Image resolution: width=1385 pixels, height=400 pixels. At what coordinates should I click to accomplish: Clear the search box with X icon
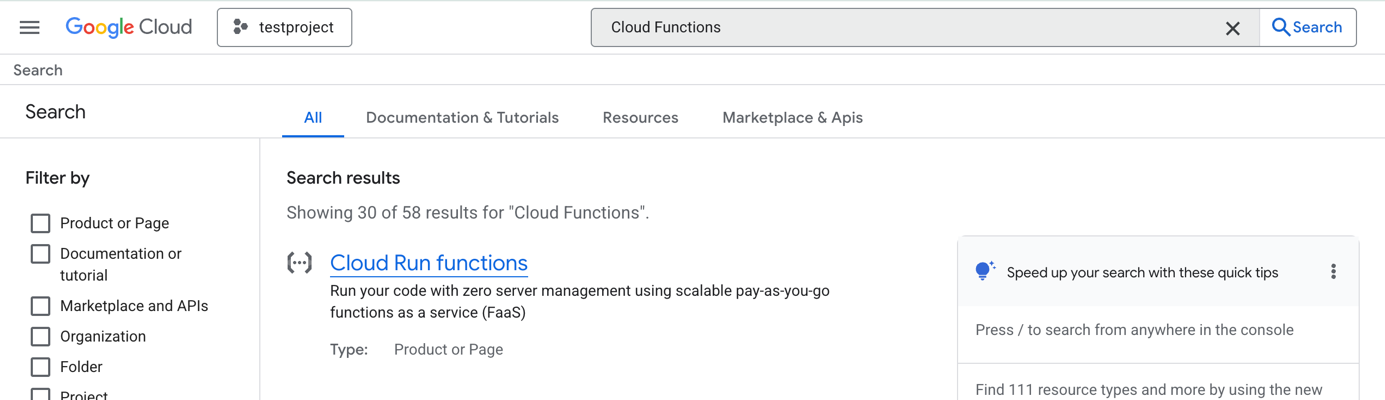point(1232,28)
